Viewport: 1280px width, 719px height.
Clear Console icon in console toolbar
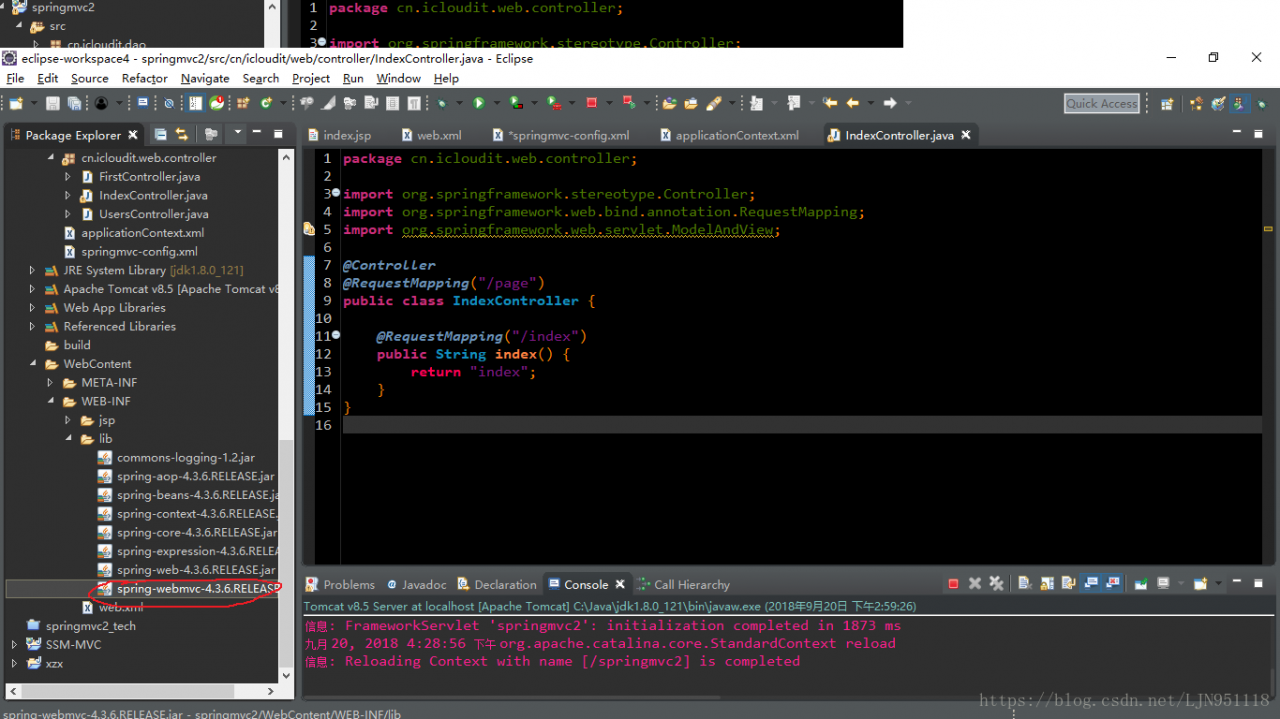pos(1024,584)
